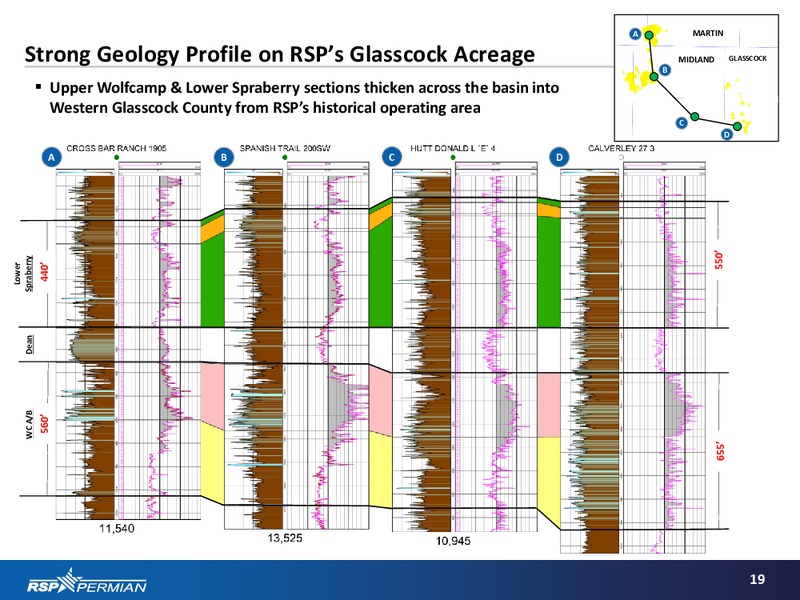Click the depth value 13,525
The image size is (800, 600).
click(x=285, y=538)
